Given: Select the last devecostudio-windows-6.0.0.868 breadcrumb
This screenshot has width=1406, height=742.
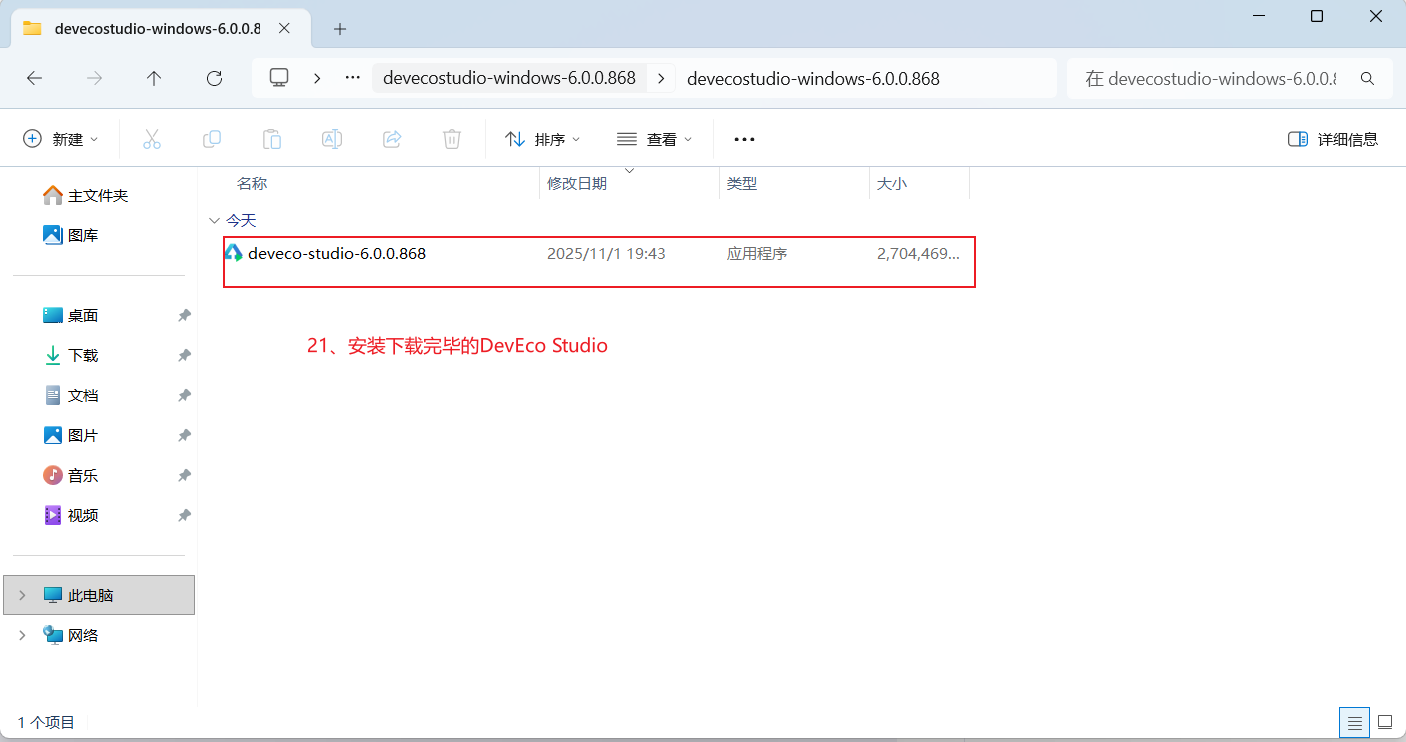Looking at the screenshot, I should pyautogui.click(x=813, y=78).
